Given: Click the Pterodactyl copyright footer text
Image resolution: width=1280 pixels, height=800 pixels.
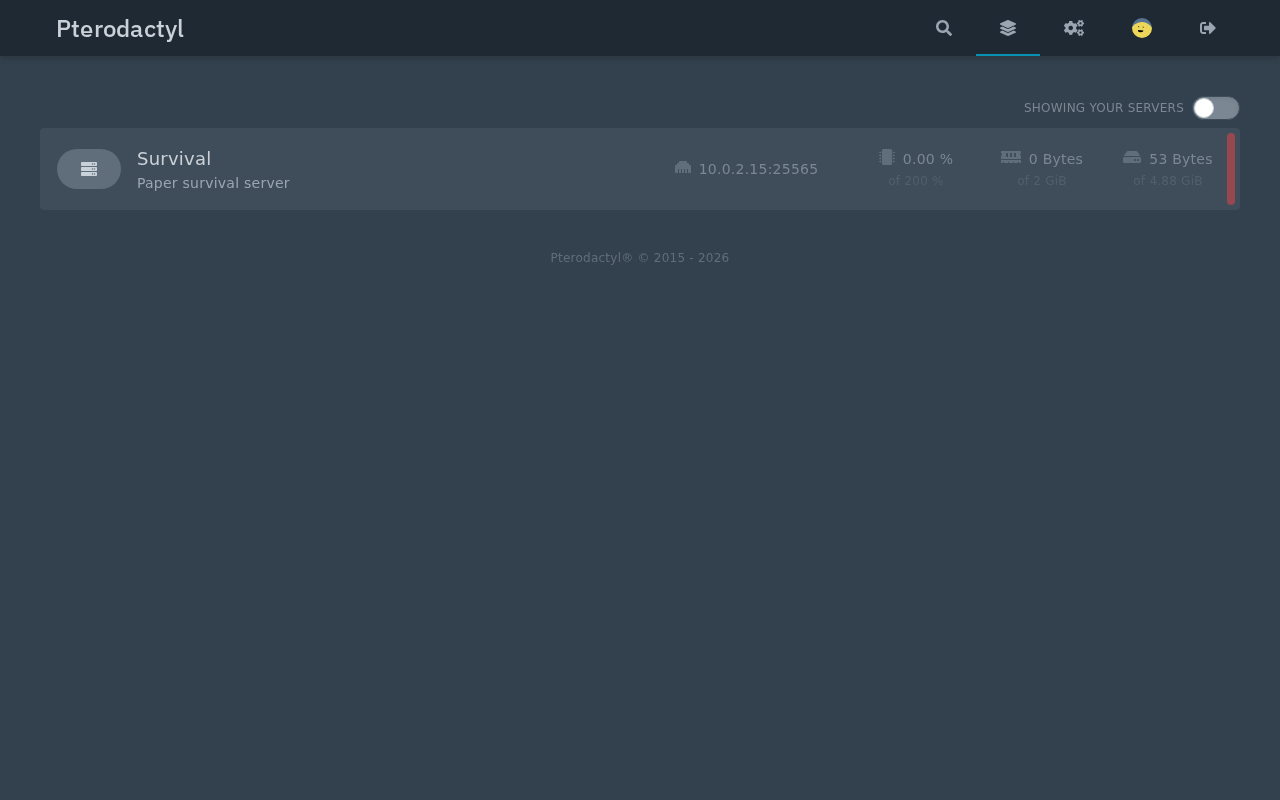Looking at the screenshot, I should 640,258.
